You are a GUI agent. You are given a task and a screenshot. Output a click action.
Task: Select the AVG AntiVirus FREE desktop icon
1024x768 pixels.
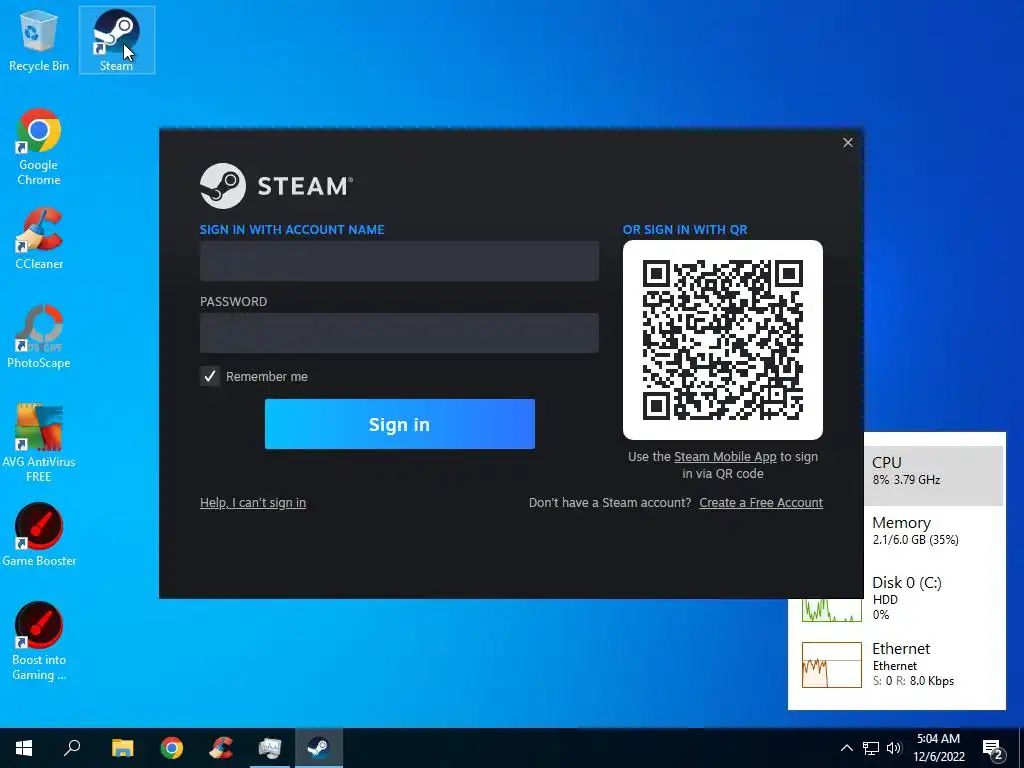39,443
